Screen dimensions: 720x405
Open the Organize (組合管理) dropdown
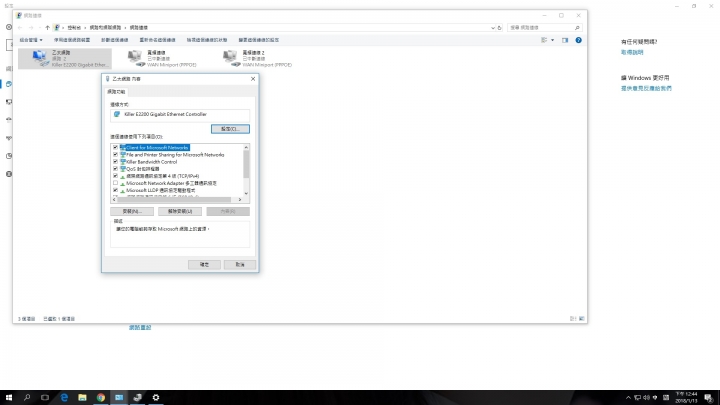[31, 40]
